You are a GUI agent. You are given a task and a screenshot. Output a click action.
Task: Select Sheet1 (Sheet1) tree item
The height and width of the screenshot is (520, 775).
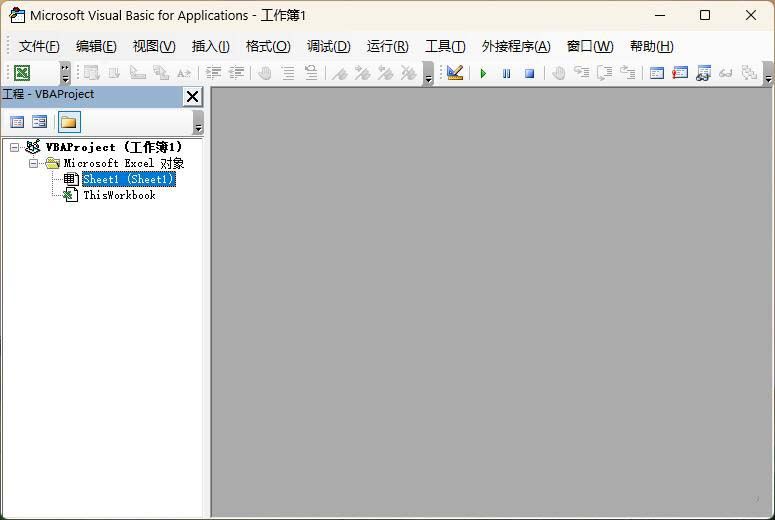click(x=129, y=179)
